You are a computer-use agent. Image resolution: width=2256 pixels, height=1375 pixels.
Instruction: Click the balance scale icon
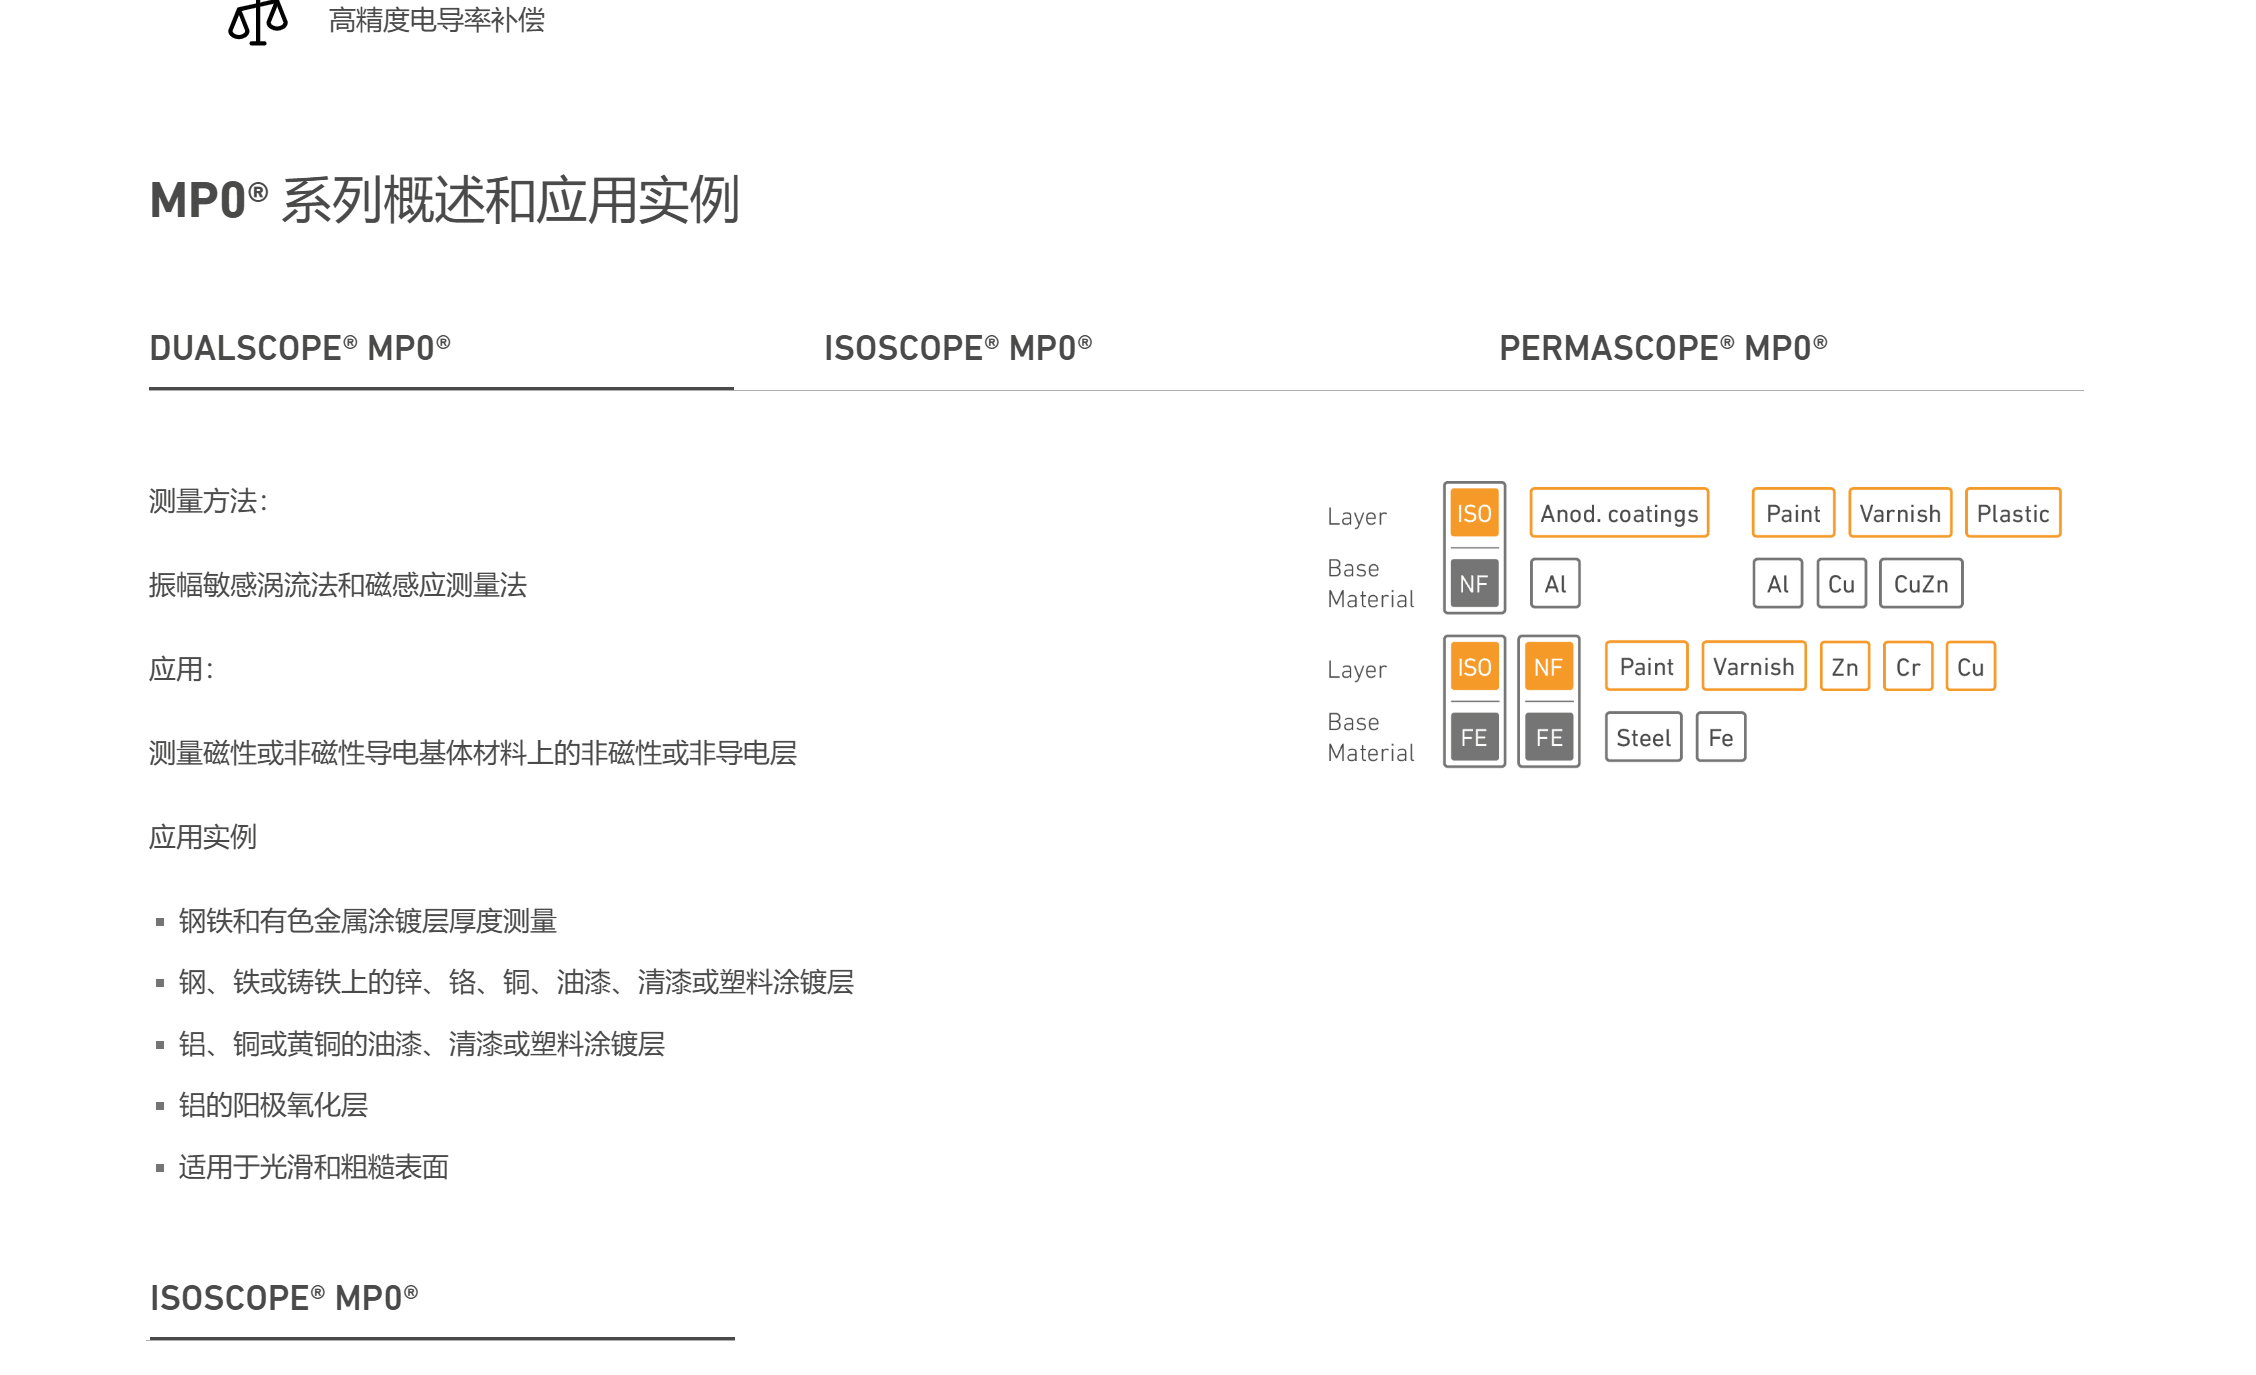[258, 22]
